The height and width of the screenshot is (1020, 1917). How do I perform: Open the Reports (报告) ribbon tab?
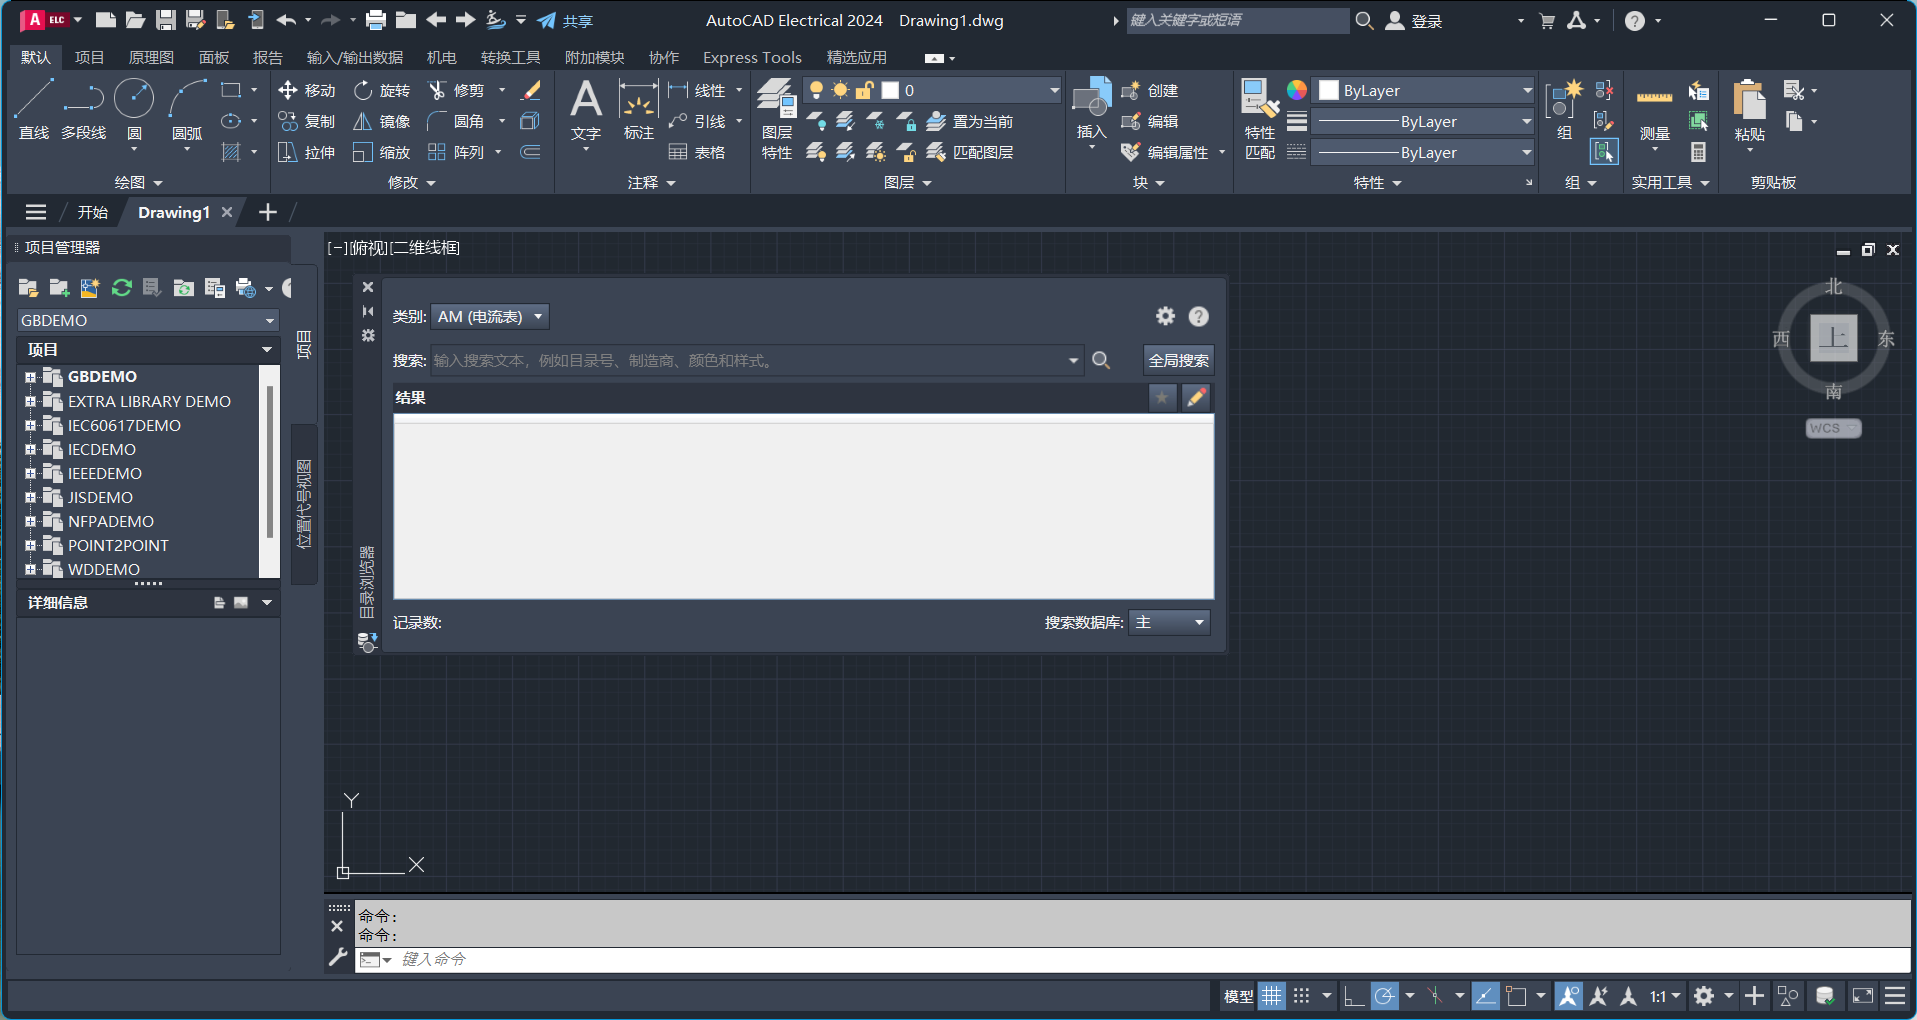(267, 58)
